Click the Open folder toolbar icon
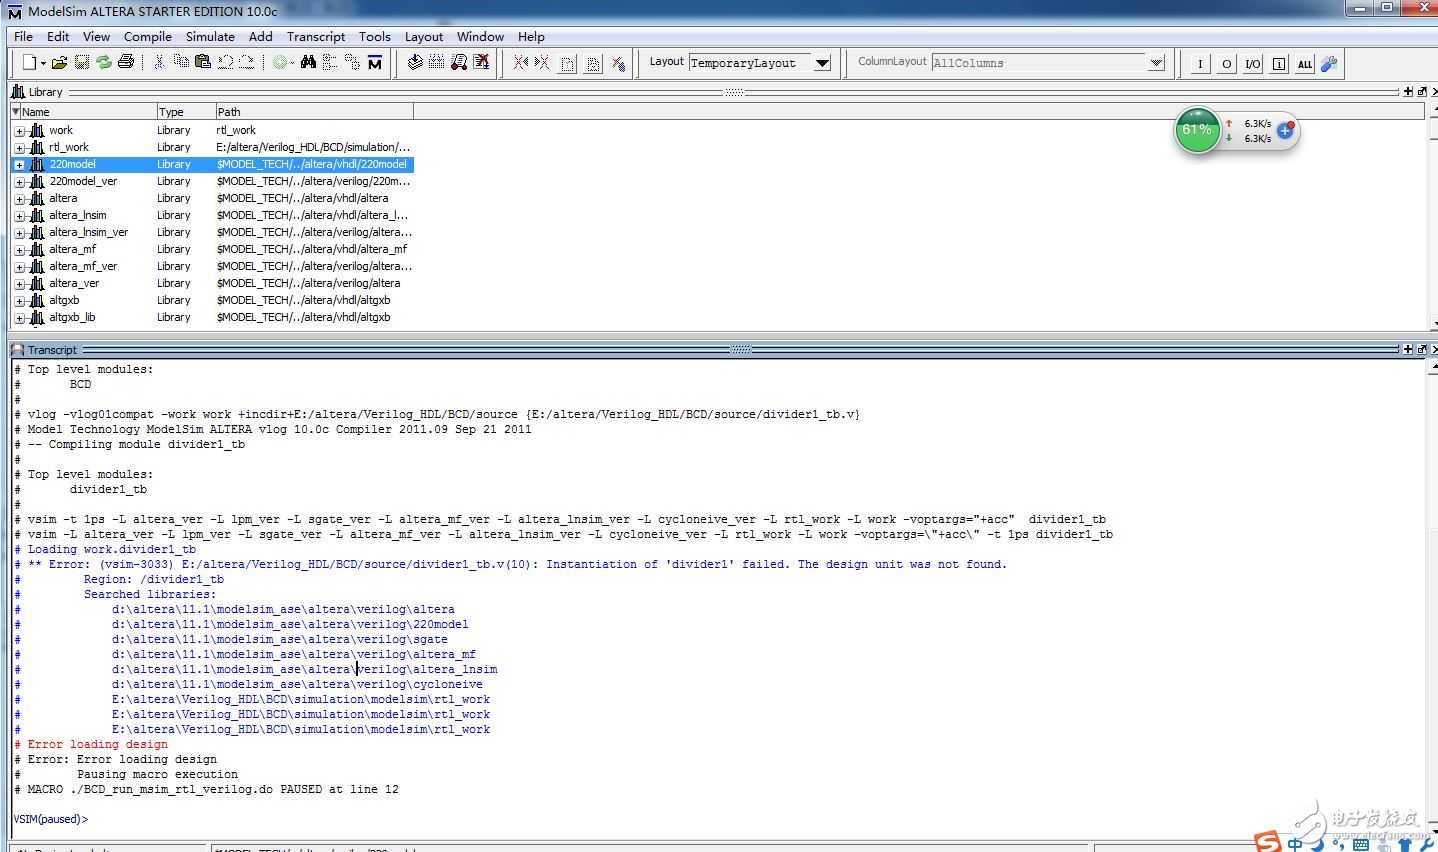Image resolution: width=1438 pixels, height=852 pixels. pos(59,62)
